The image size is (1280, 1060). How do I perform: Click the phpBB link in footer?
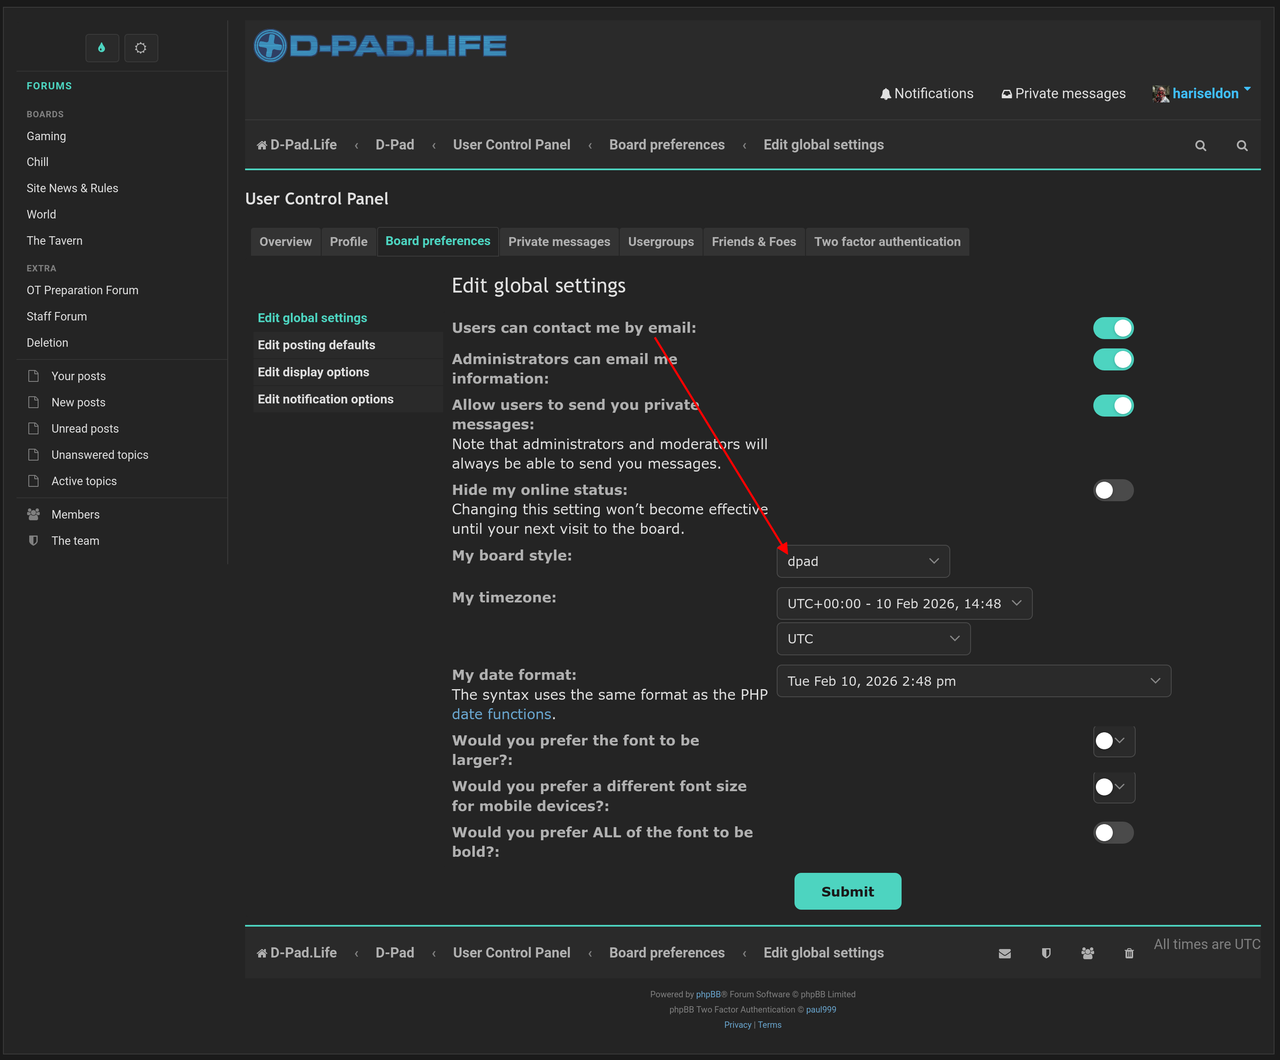pyautogui.click(x=708, y=995)
